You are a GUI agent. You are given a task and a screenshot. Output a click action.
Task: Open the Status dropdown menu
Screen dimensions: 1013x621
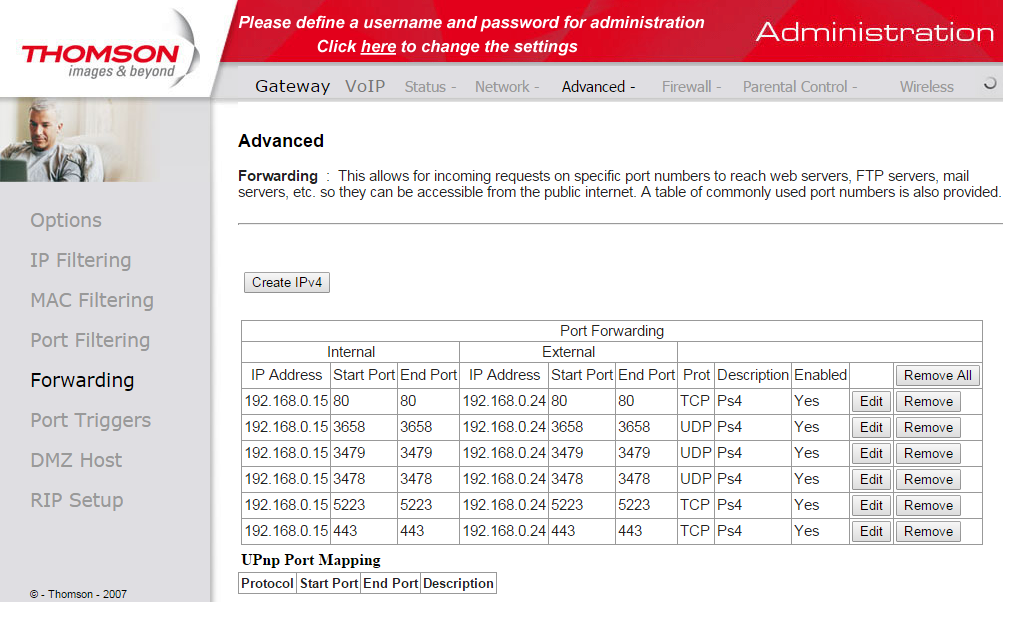tap(430, 87)
